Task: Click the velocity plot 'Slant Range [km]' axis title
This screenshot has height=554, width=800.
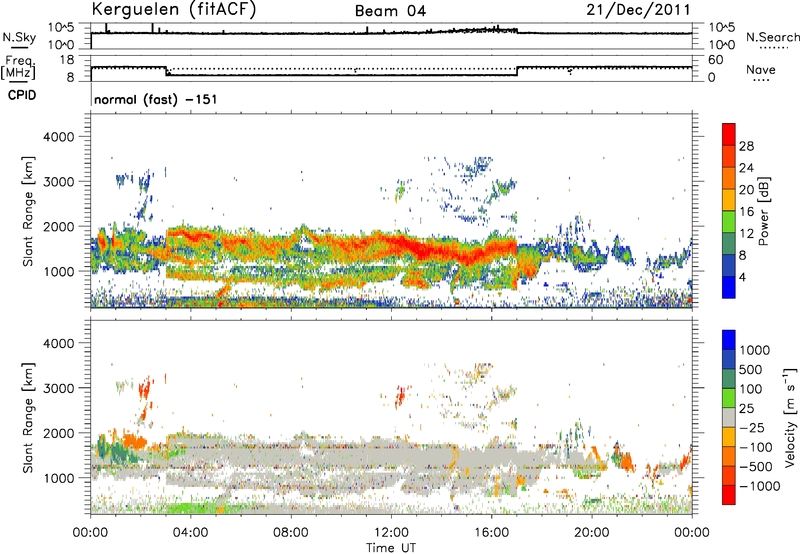Action: [x=28, y=417]
